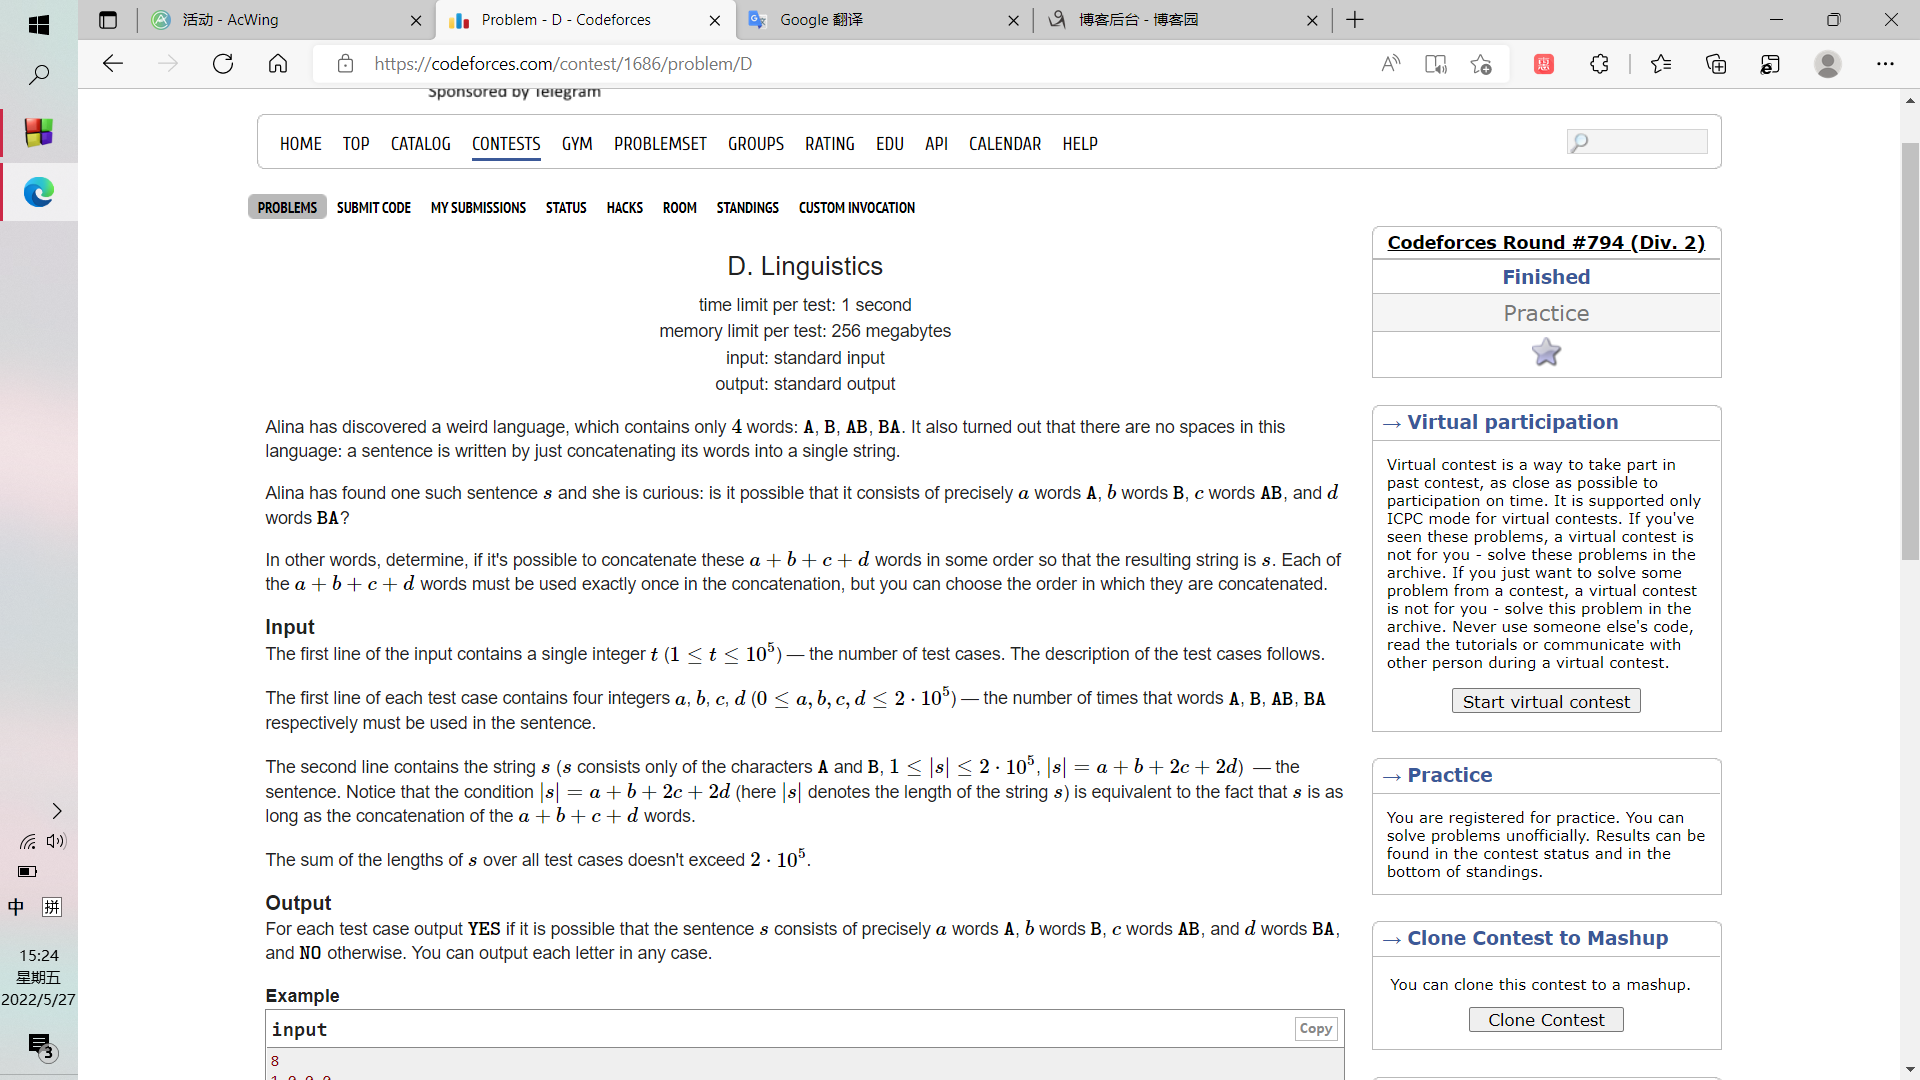This screenshot has height=1080, width=1920.
Task: Click the Immersive reader icon
Action: click(1435, 64)
